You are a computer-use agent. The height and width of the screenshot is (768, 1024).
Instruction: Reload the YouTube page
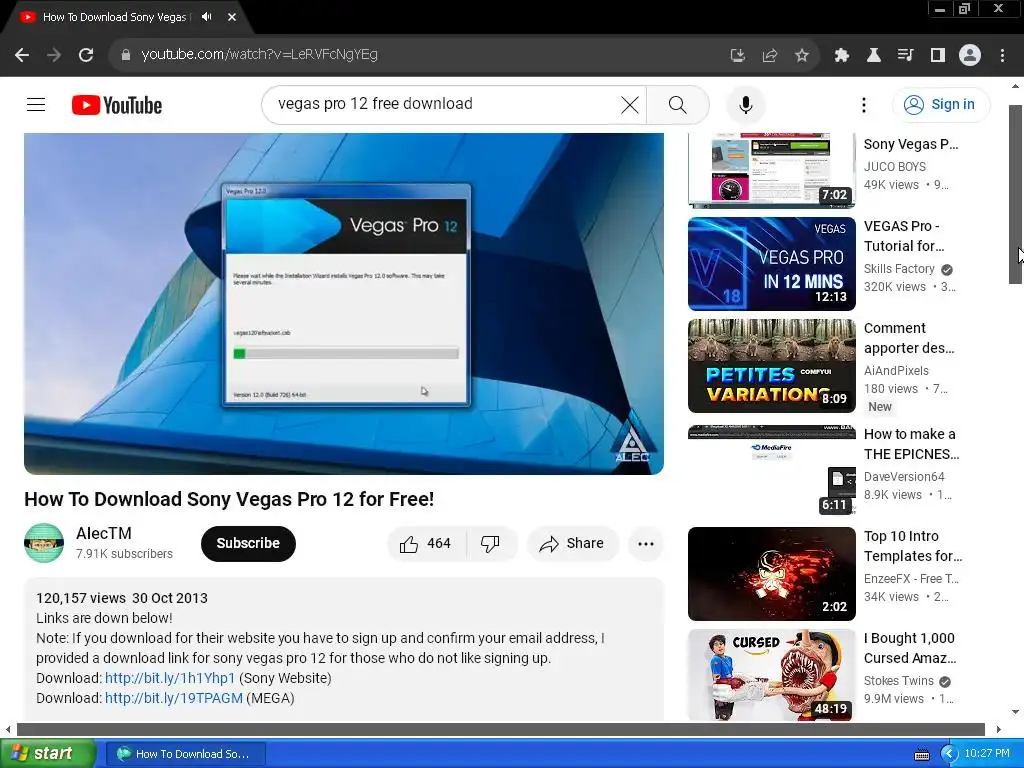tap(86, 55)
